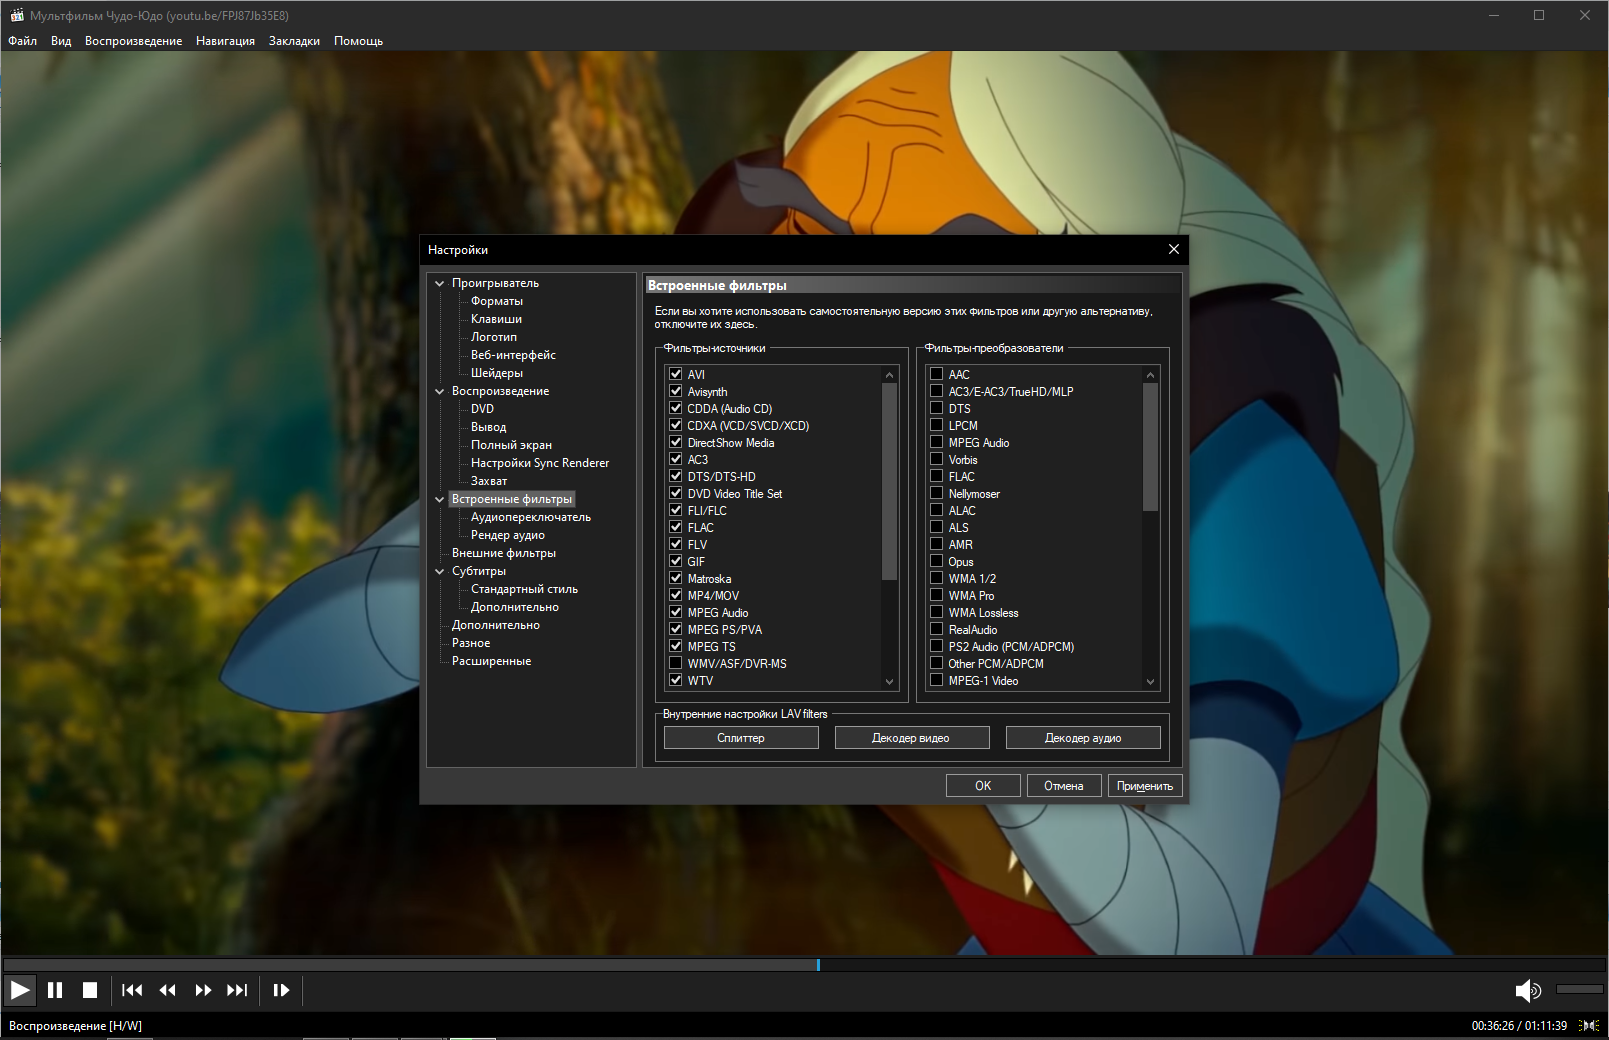
Task: Check the Opus transform filter
Action: click(x=937, y=561)
